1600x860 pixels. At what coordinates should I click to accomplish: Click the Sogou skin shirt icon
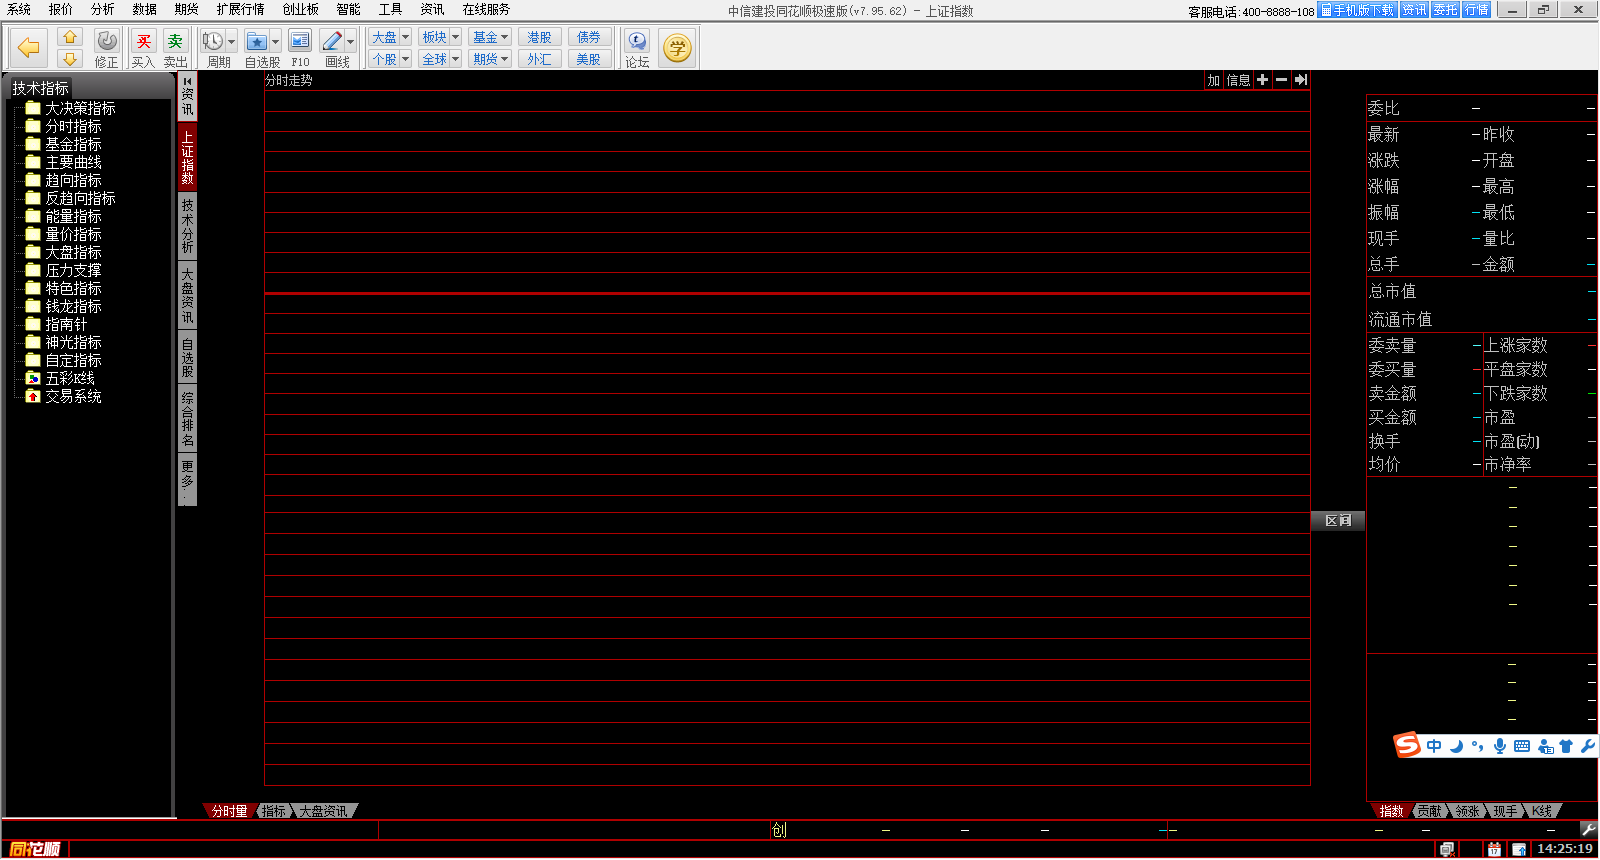(1566, 746)
